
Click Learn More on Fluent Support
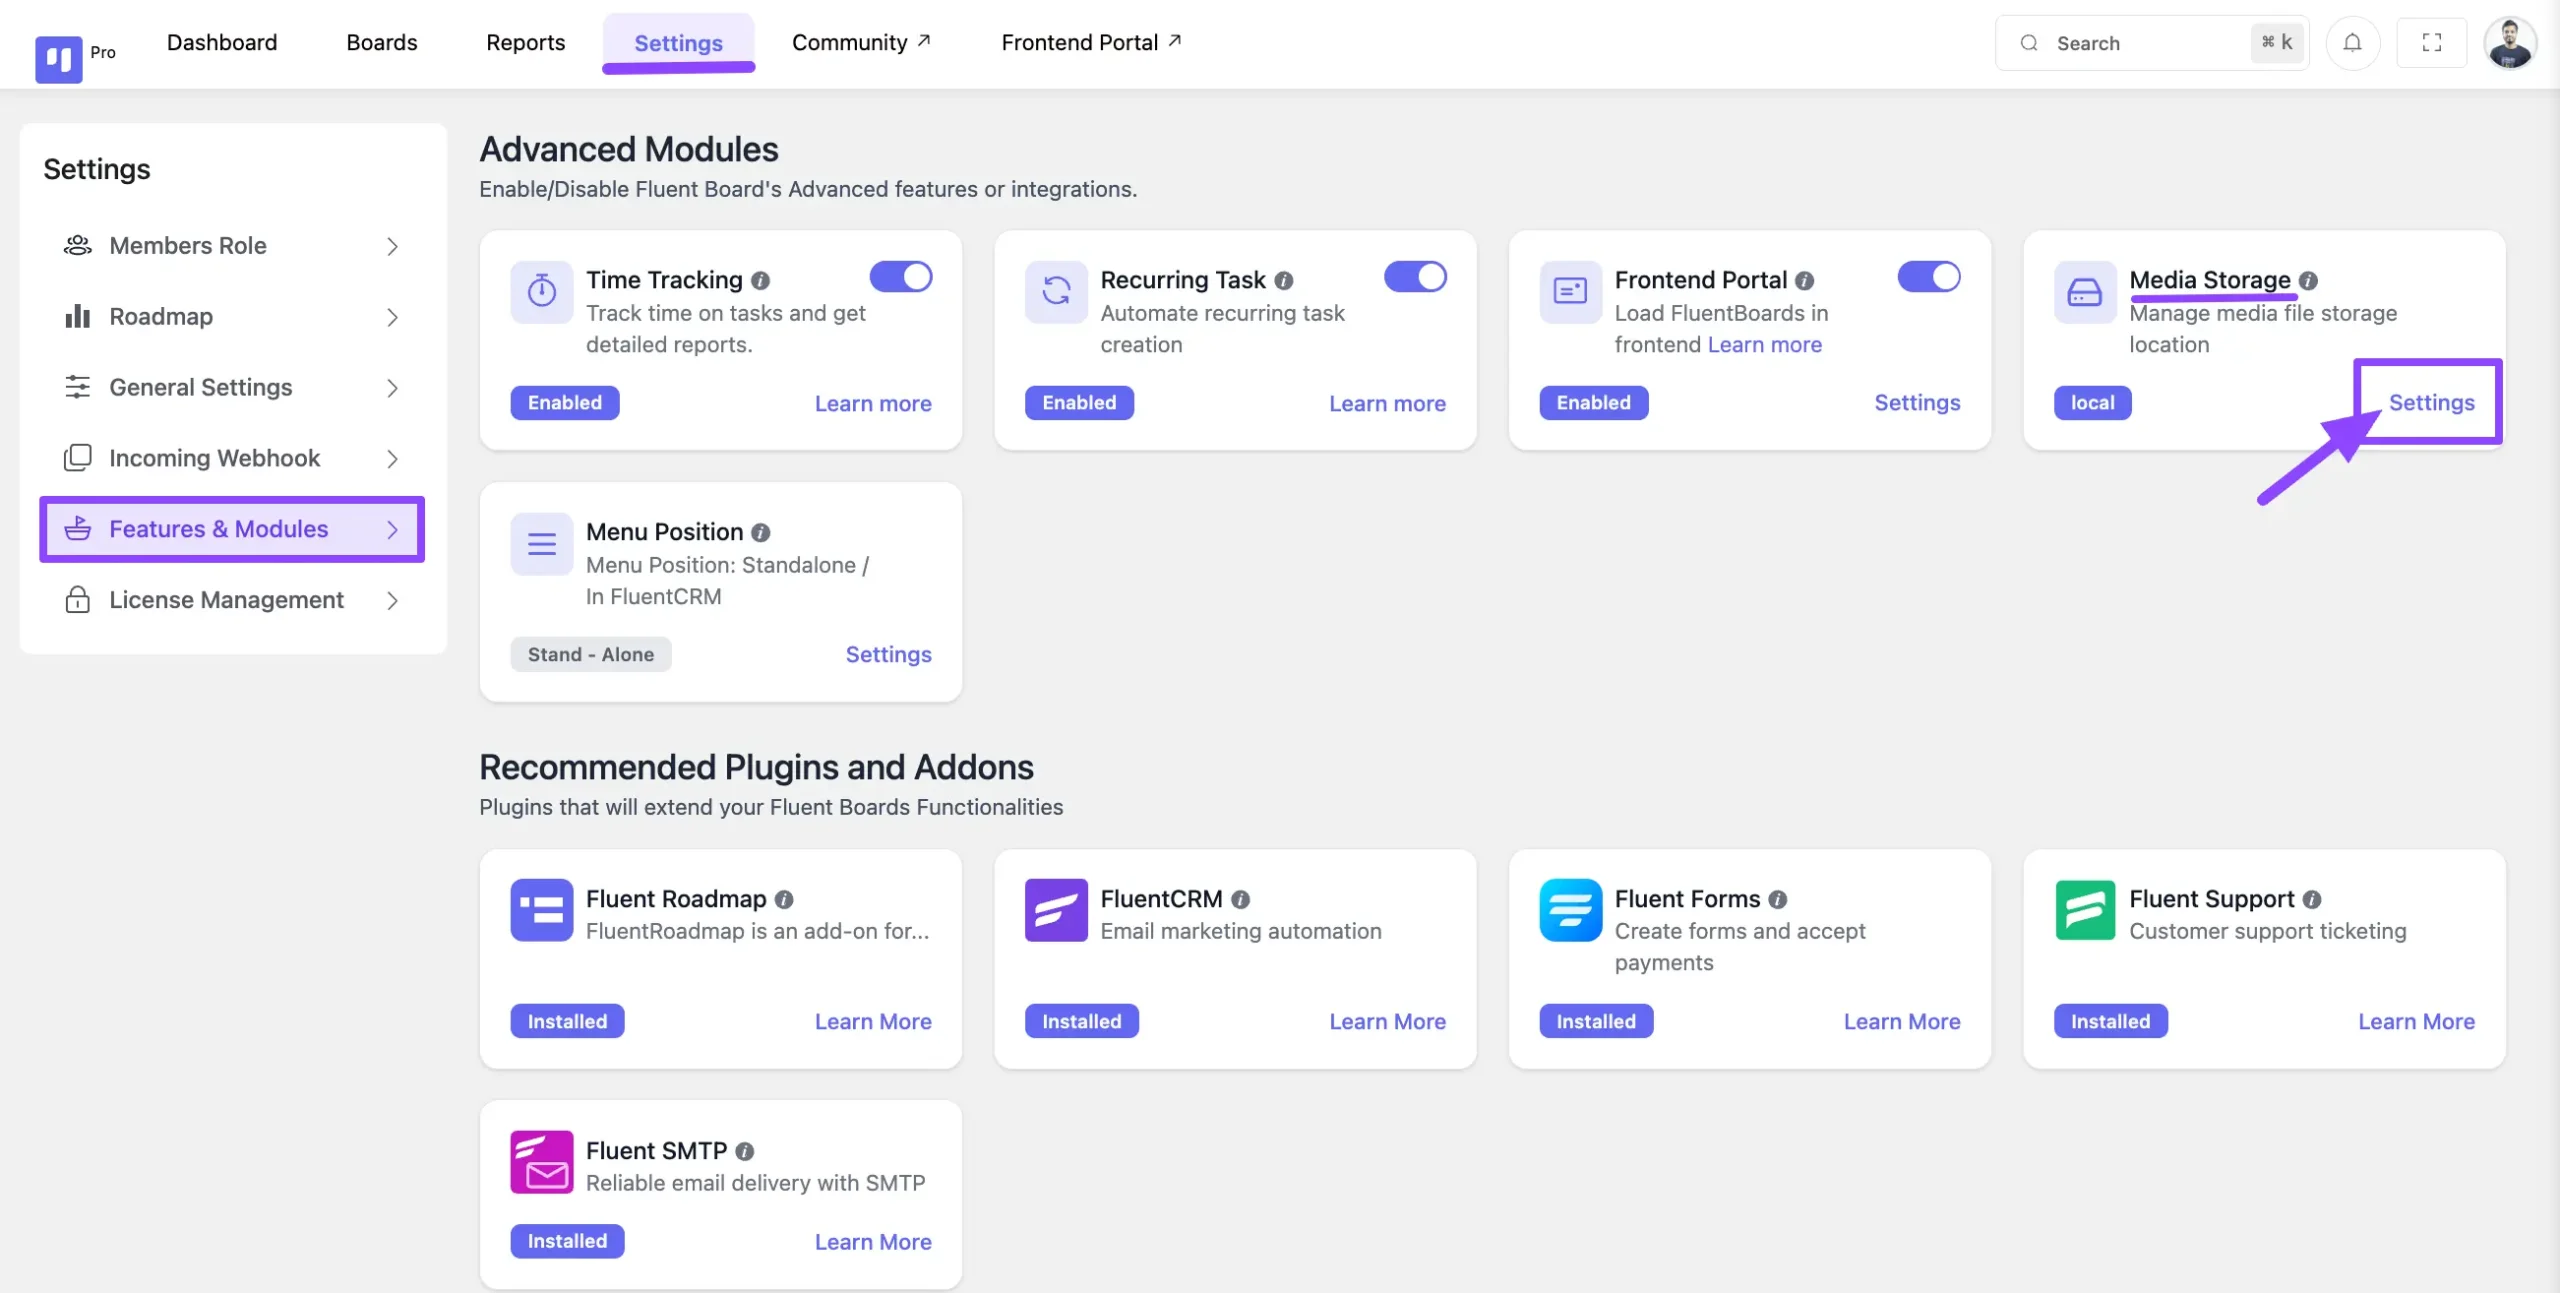pos(2416,1021)
